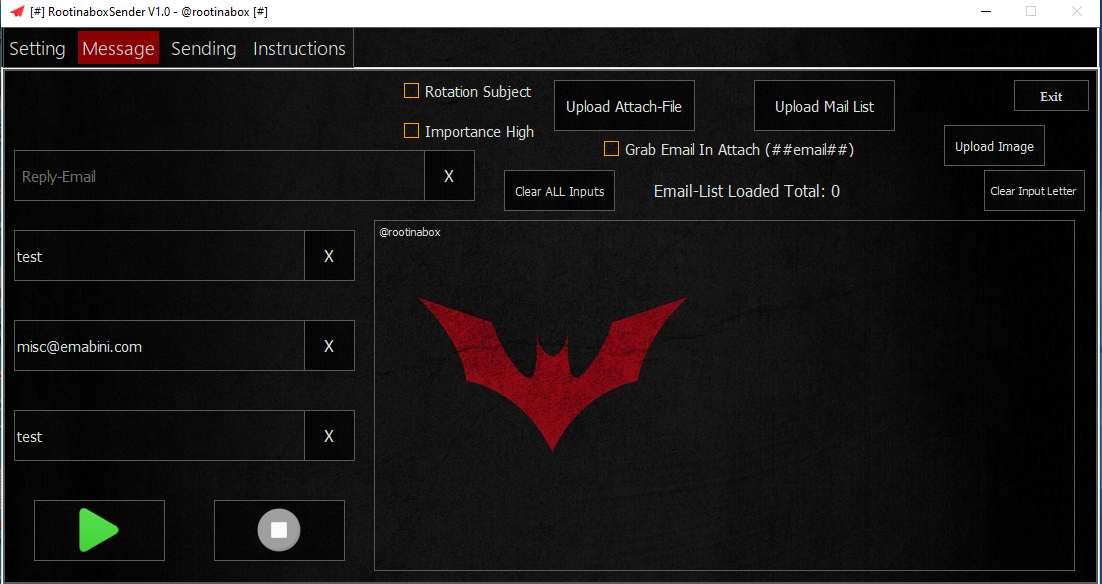Focus the Reply-Email input field
Image resolution: width=1102 pixels, height=584 pixels.
(220, 176)
